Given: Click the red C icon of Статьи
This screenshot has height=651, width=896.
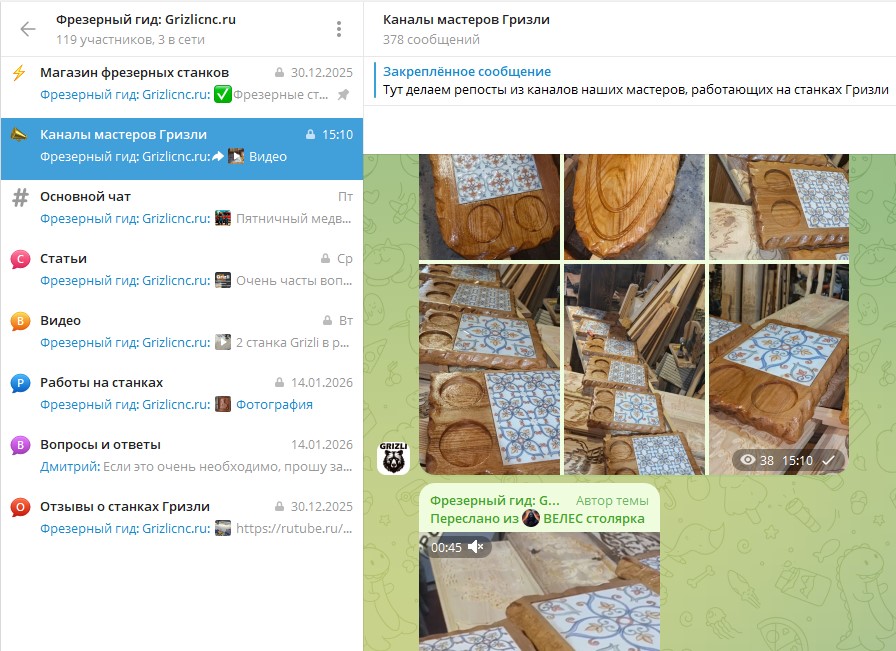Looking at the screenshot, I should (x=20, y=259).
